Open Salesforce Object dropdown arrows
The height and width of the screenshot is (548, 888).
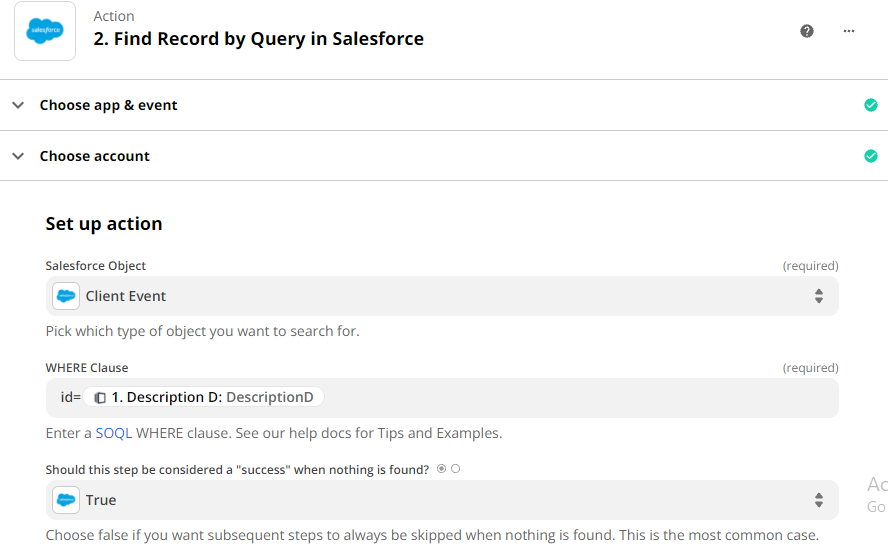pyautogui.click(x=818, y=296)
